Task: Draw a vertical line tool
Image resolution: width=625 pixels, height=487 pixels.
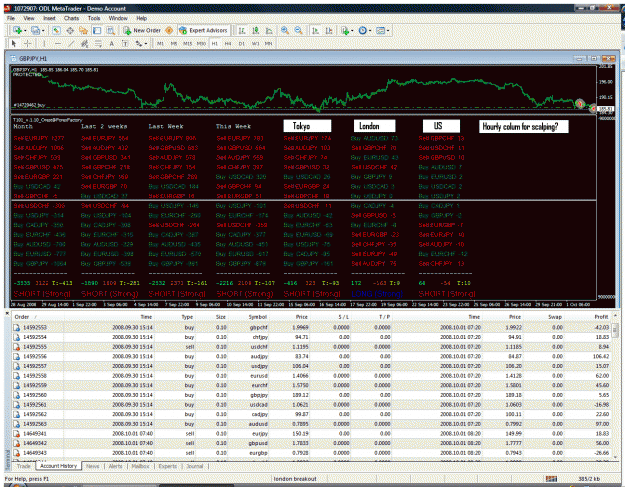Action: tap(44, 43)
